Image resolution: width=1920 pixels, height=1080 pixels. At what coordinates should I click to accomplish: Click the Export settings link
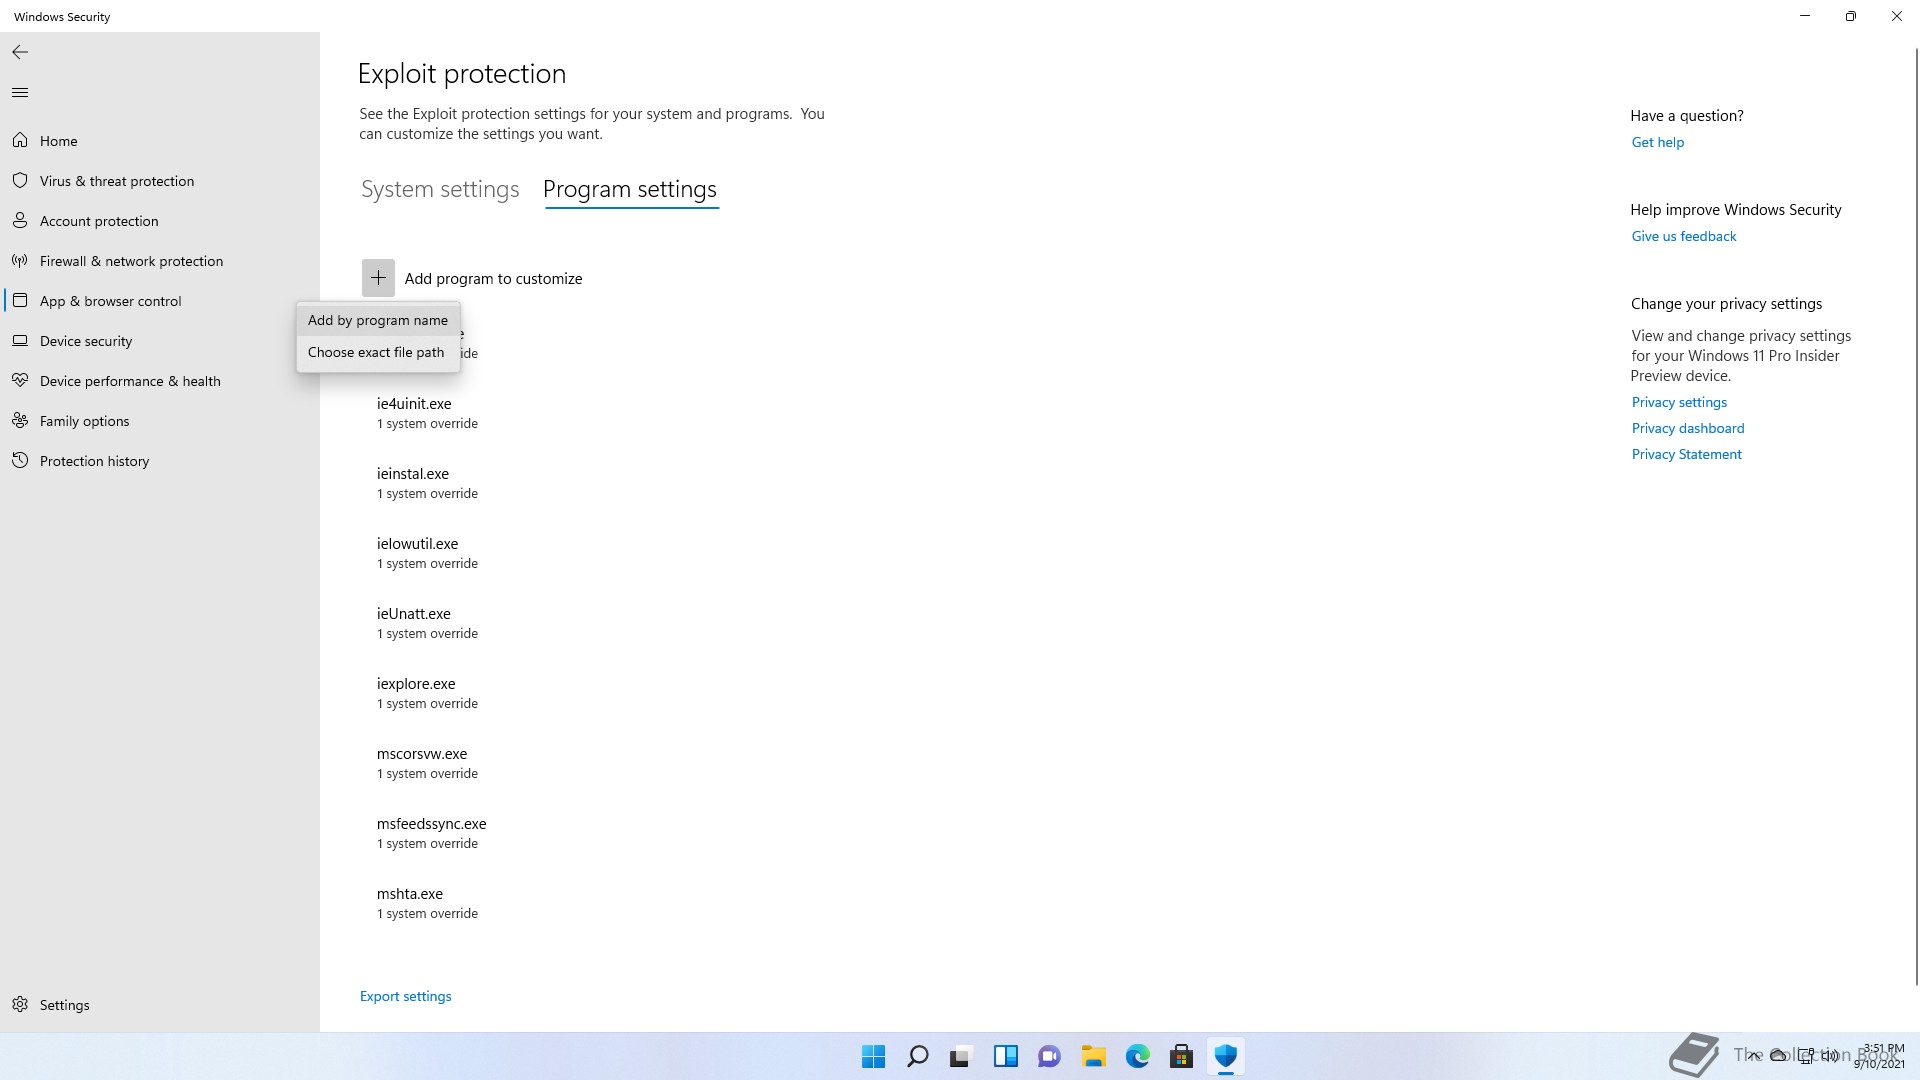click(405, 996)
